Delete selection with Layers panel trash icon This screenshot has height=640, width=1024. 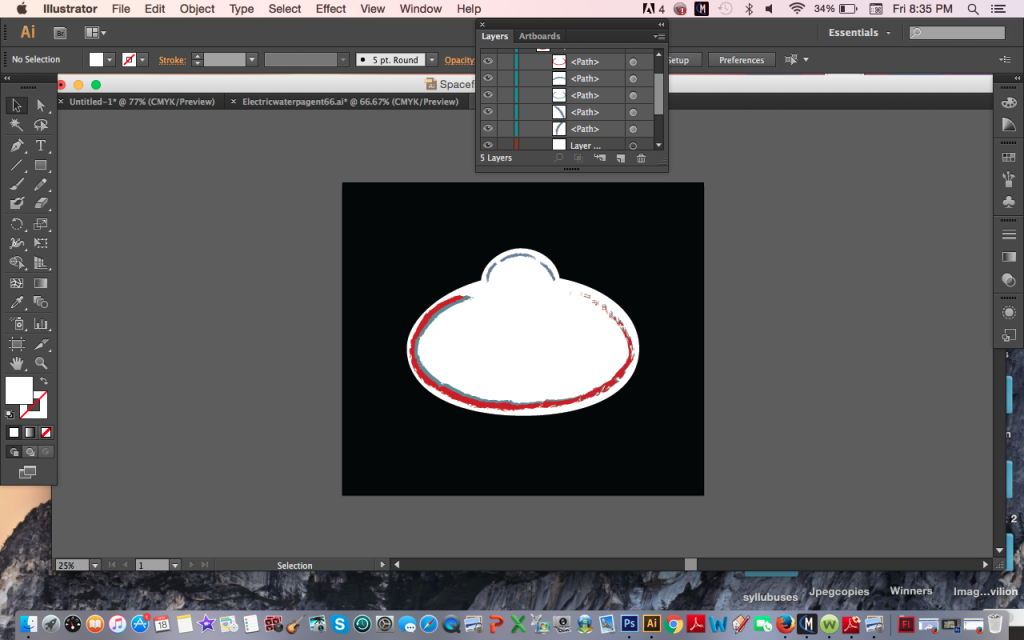pos(641,158)
